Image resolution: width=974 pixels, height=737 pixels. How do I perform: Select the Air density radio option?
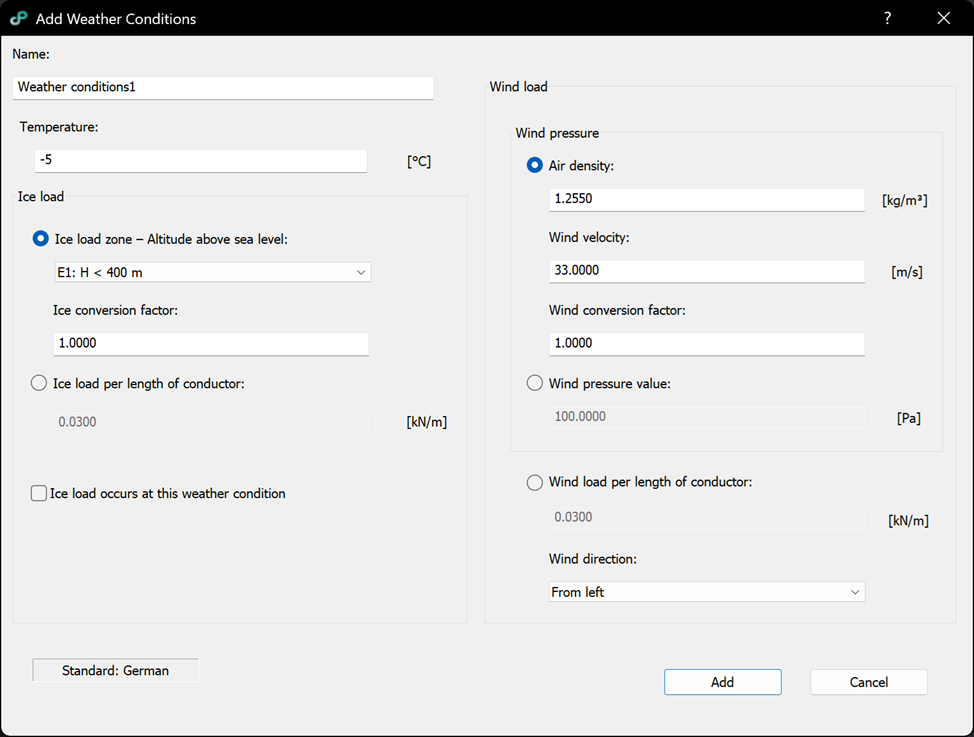point(535,166)
